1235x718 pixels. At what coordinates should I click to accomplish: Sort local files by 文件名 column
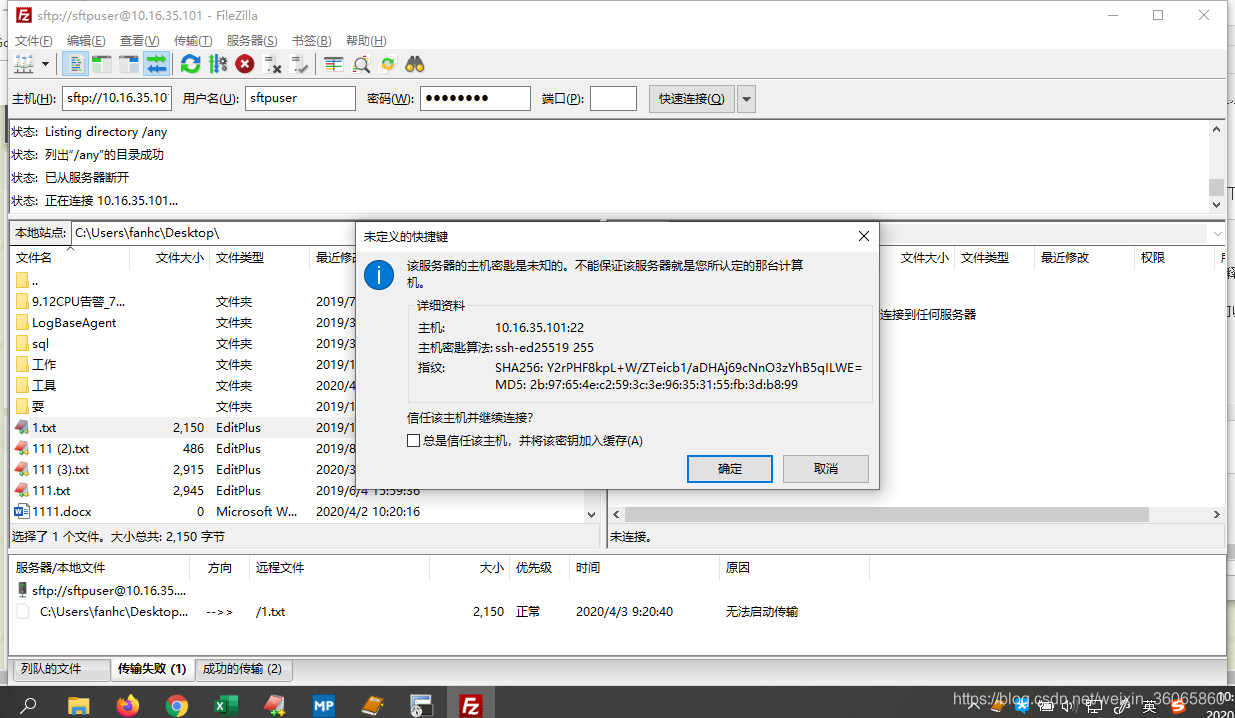point(70,257)
